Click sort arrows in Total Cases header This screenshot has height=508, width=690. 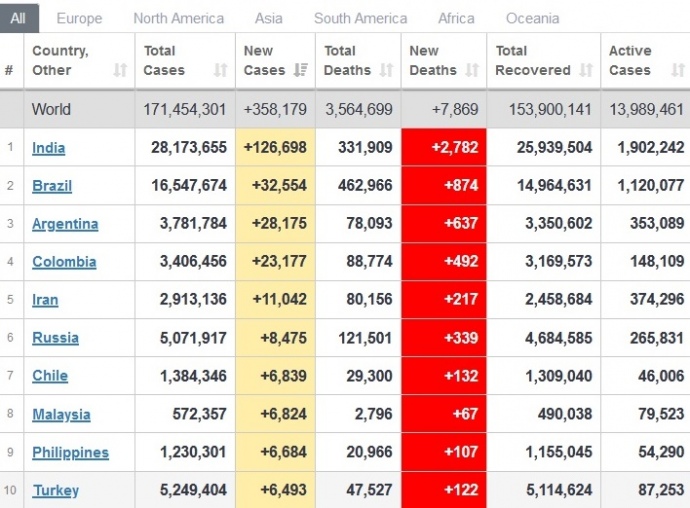coord(221,70)
